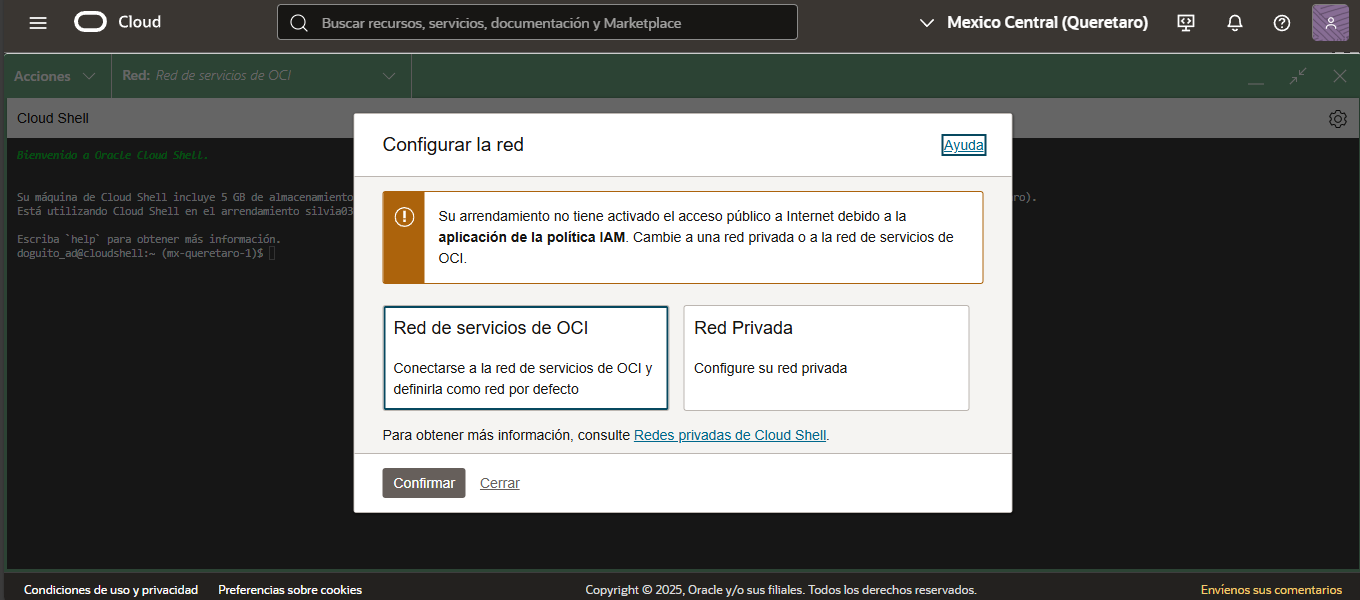Open Condiciones de uso y privacidad
Screen dimensions: 1360x600
110,589
